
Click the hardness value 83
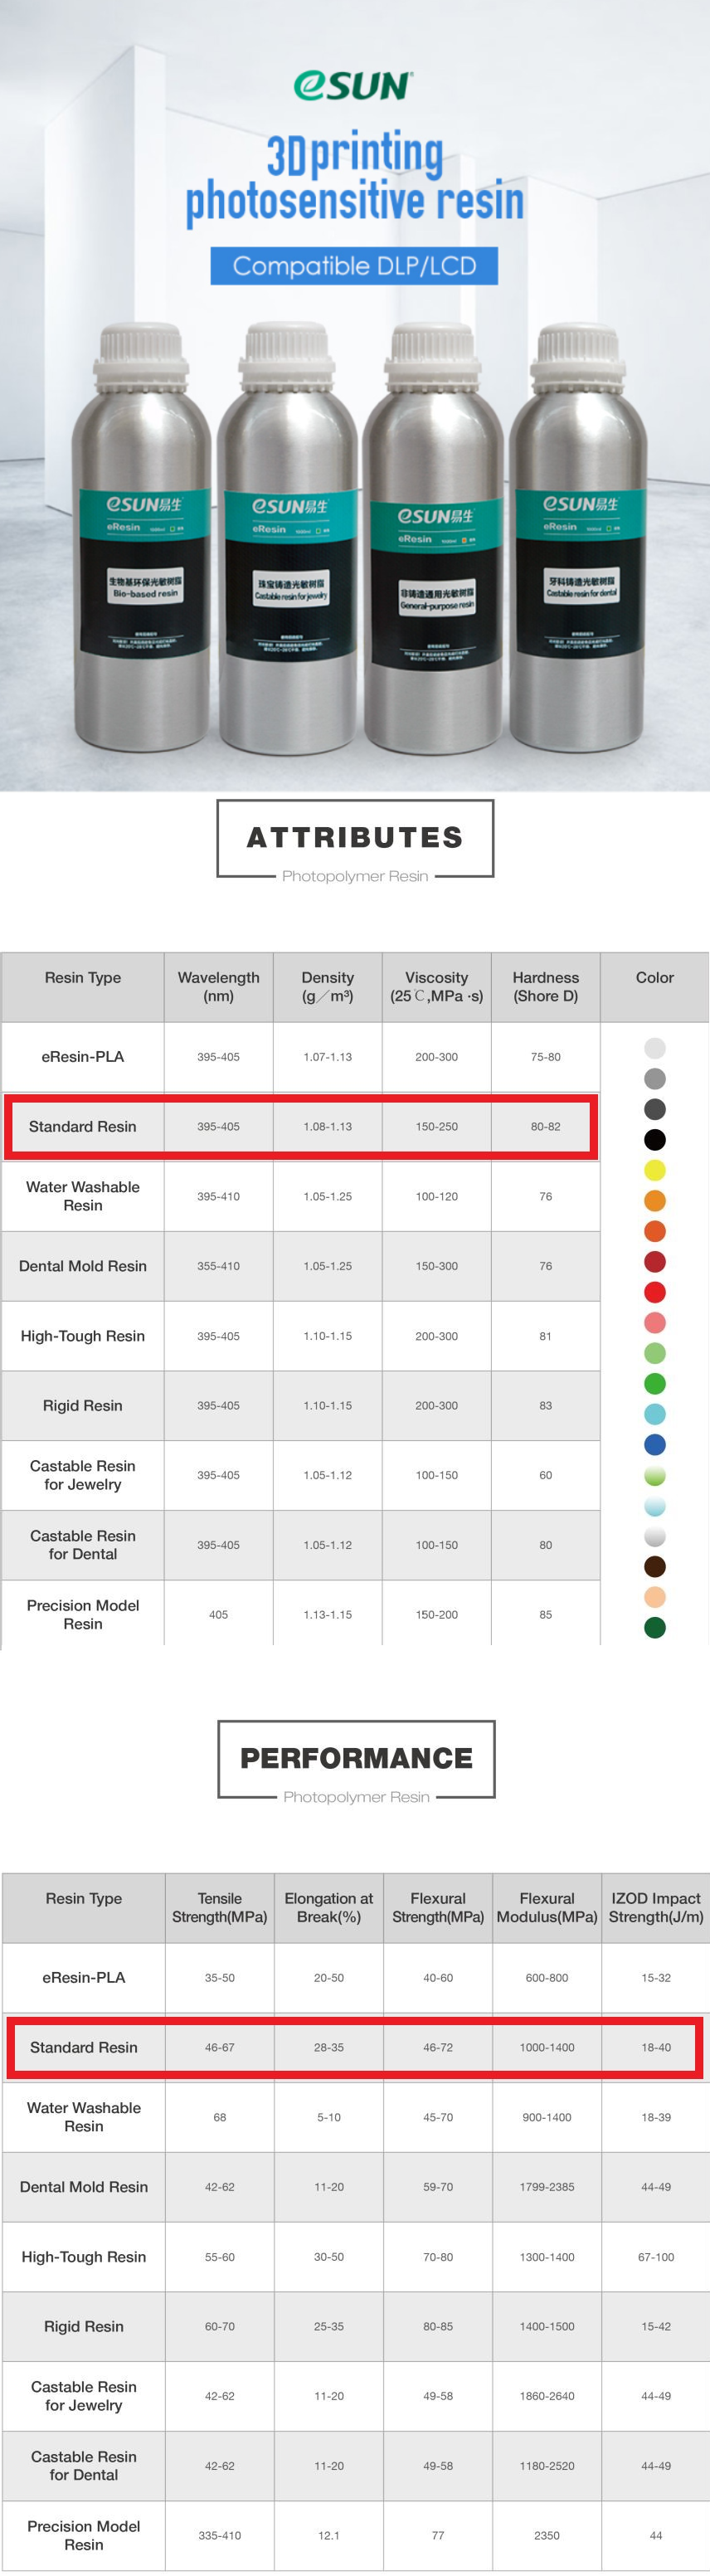click(546, 1405)
